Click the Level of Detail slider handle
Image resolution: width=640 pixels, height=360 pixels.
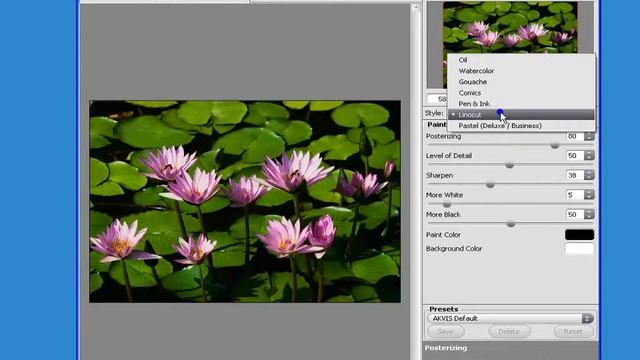click(x=509, y=165)
